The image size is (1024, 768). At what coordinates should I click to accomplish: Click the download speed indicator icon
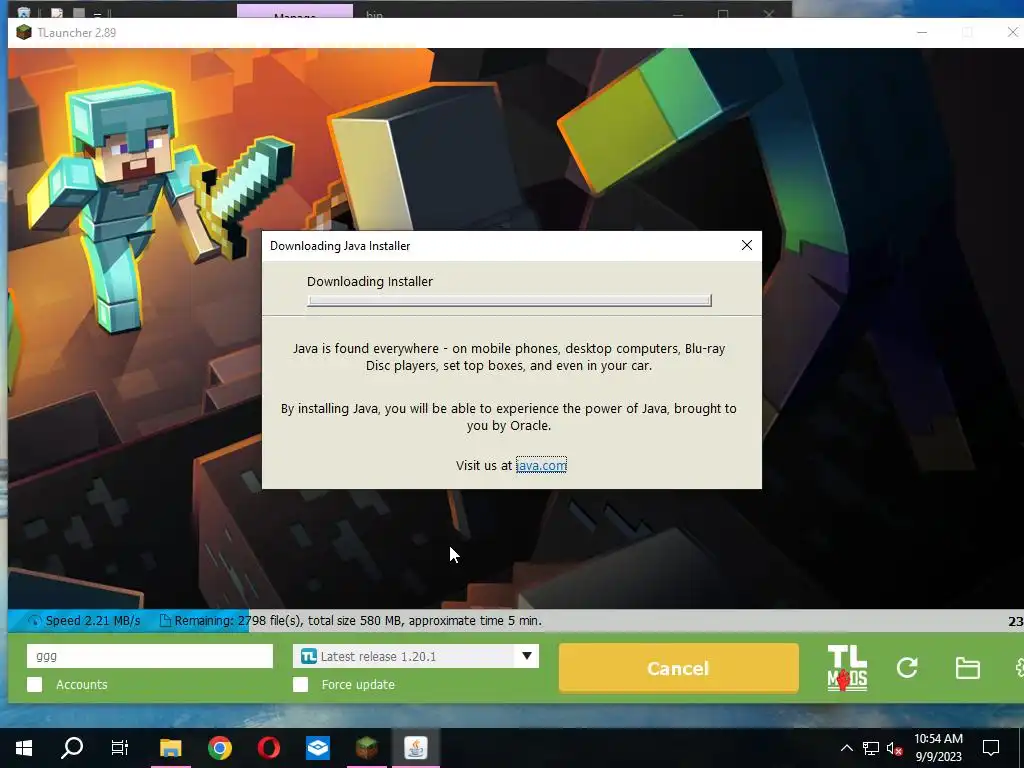35,621
